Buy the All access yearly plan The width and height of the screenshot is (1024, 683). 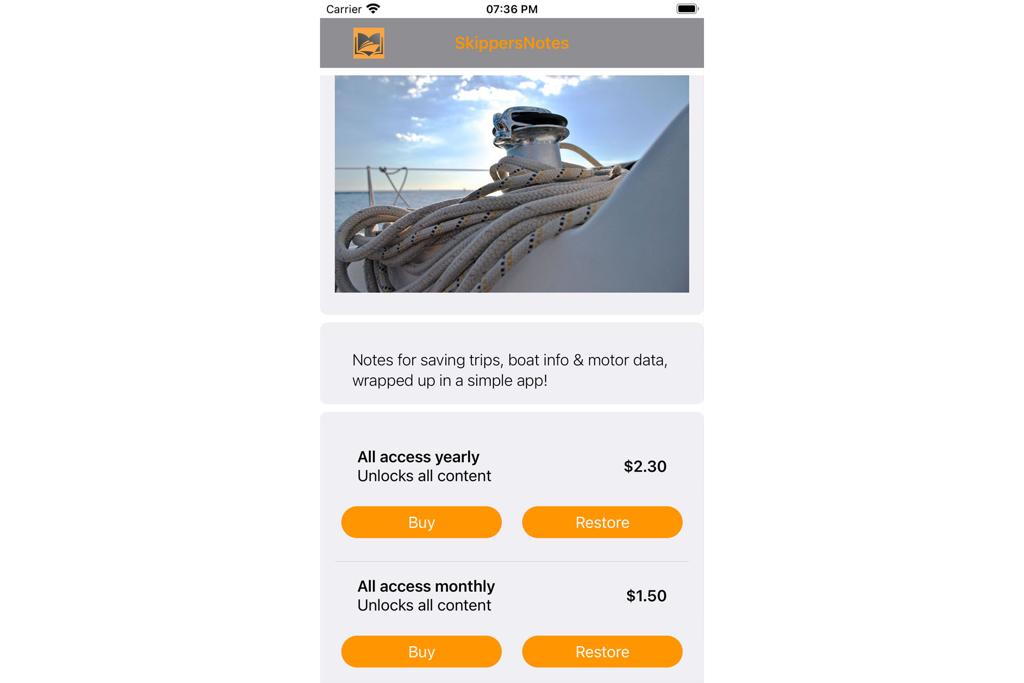tap(421, 522)
